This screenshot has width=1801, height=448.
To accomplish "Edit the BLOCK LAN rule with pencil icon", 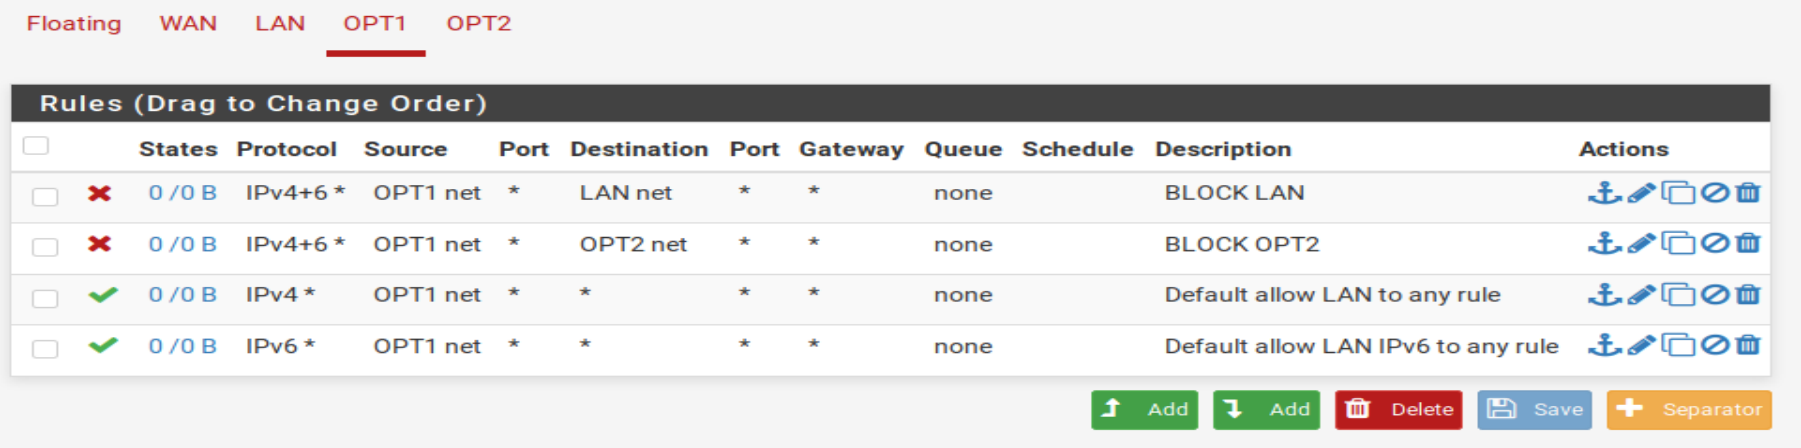I will pyautogui.click(x=1641, y=193).
